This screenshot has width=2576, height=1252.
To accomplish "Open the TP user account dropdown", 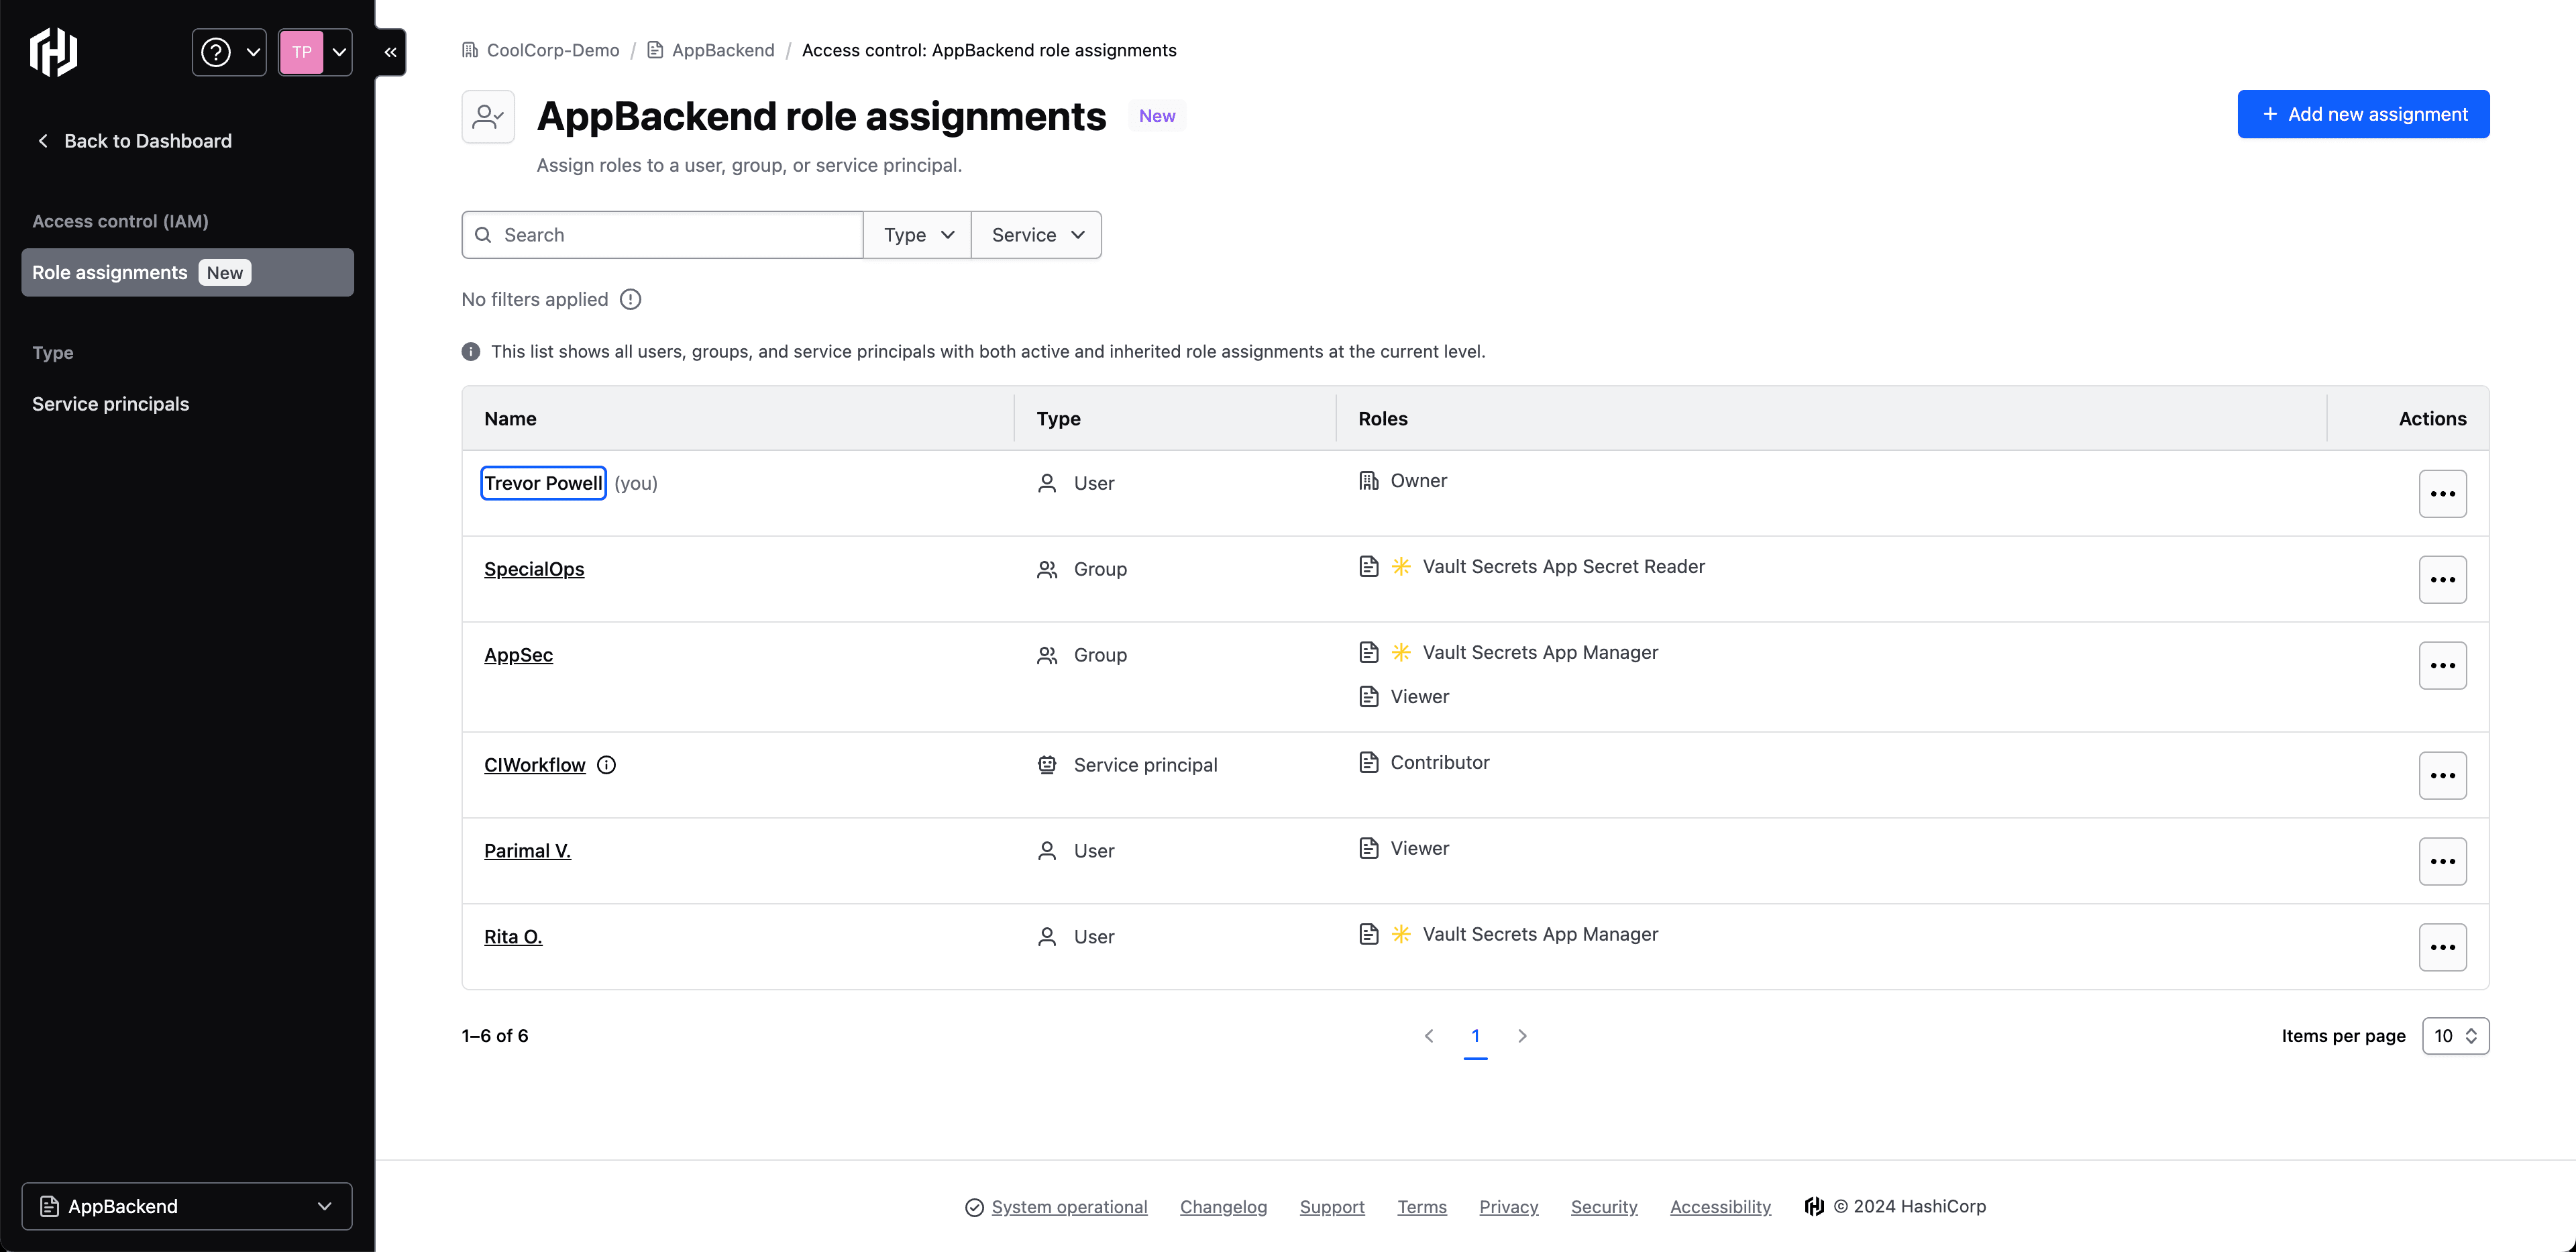I will point(315,52).
